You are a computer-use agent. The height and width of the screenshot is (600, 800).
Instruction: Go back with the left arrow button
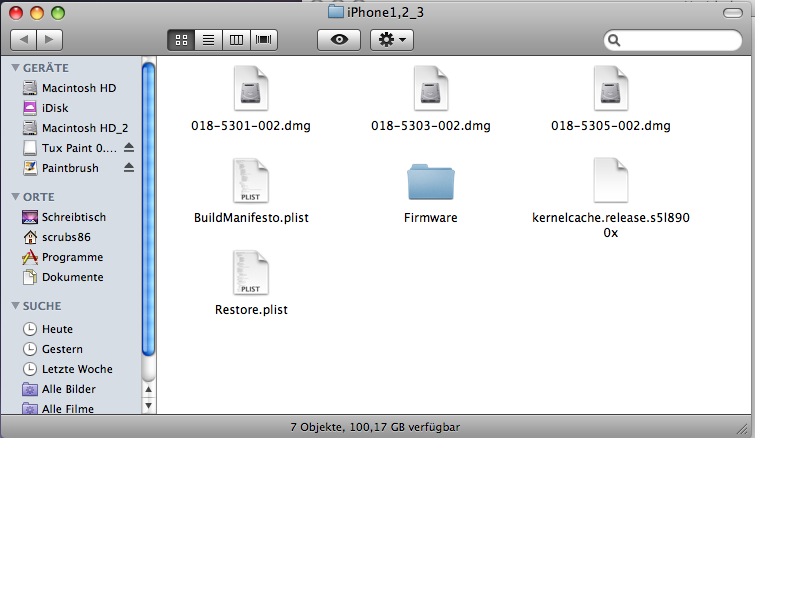click(x=23, y=40)
